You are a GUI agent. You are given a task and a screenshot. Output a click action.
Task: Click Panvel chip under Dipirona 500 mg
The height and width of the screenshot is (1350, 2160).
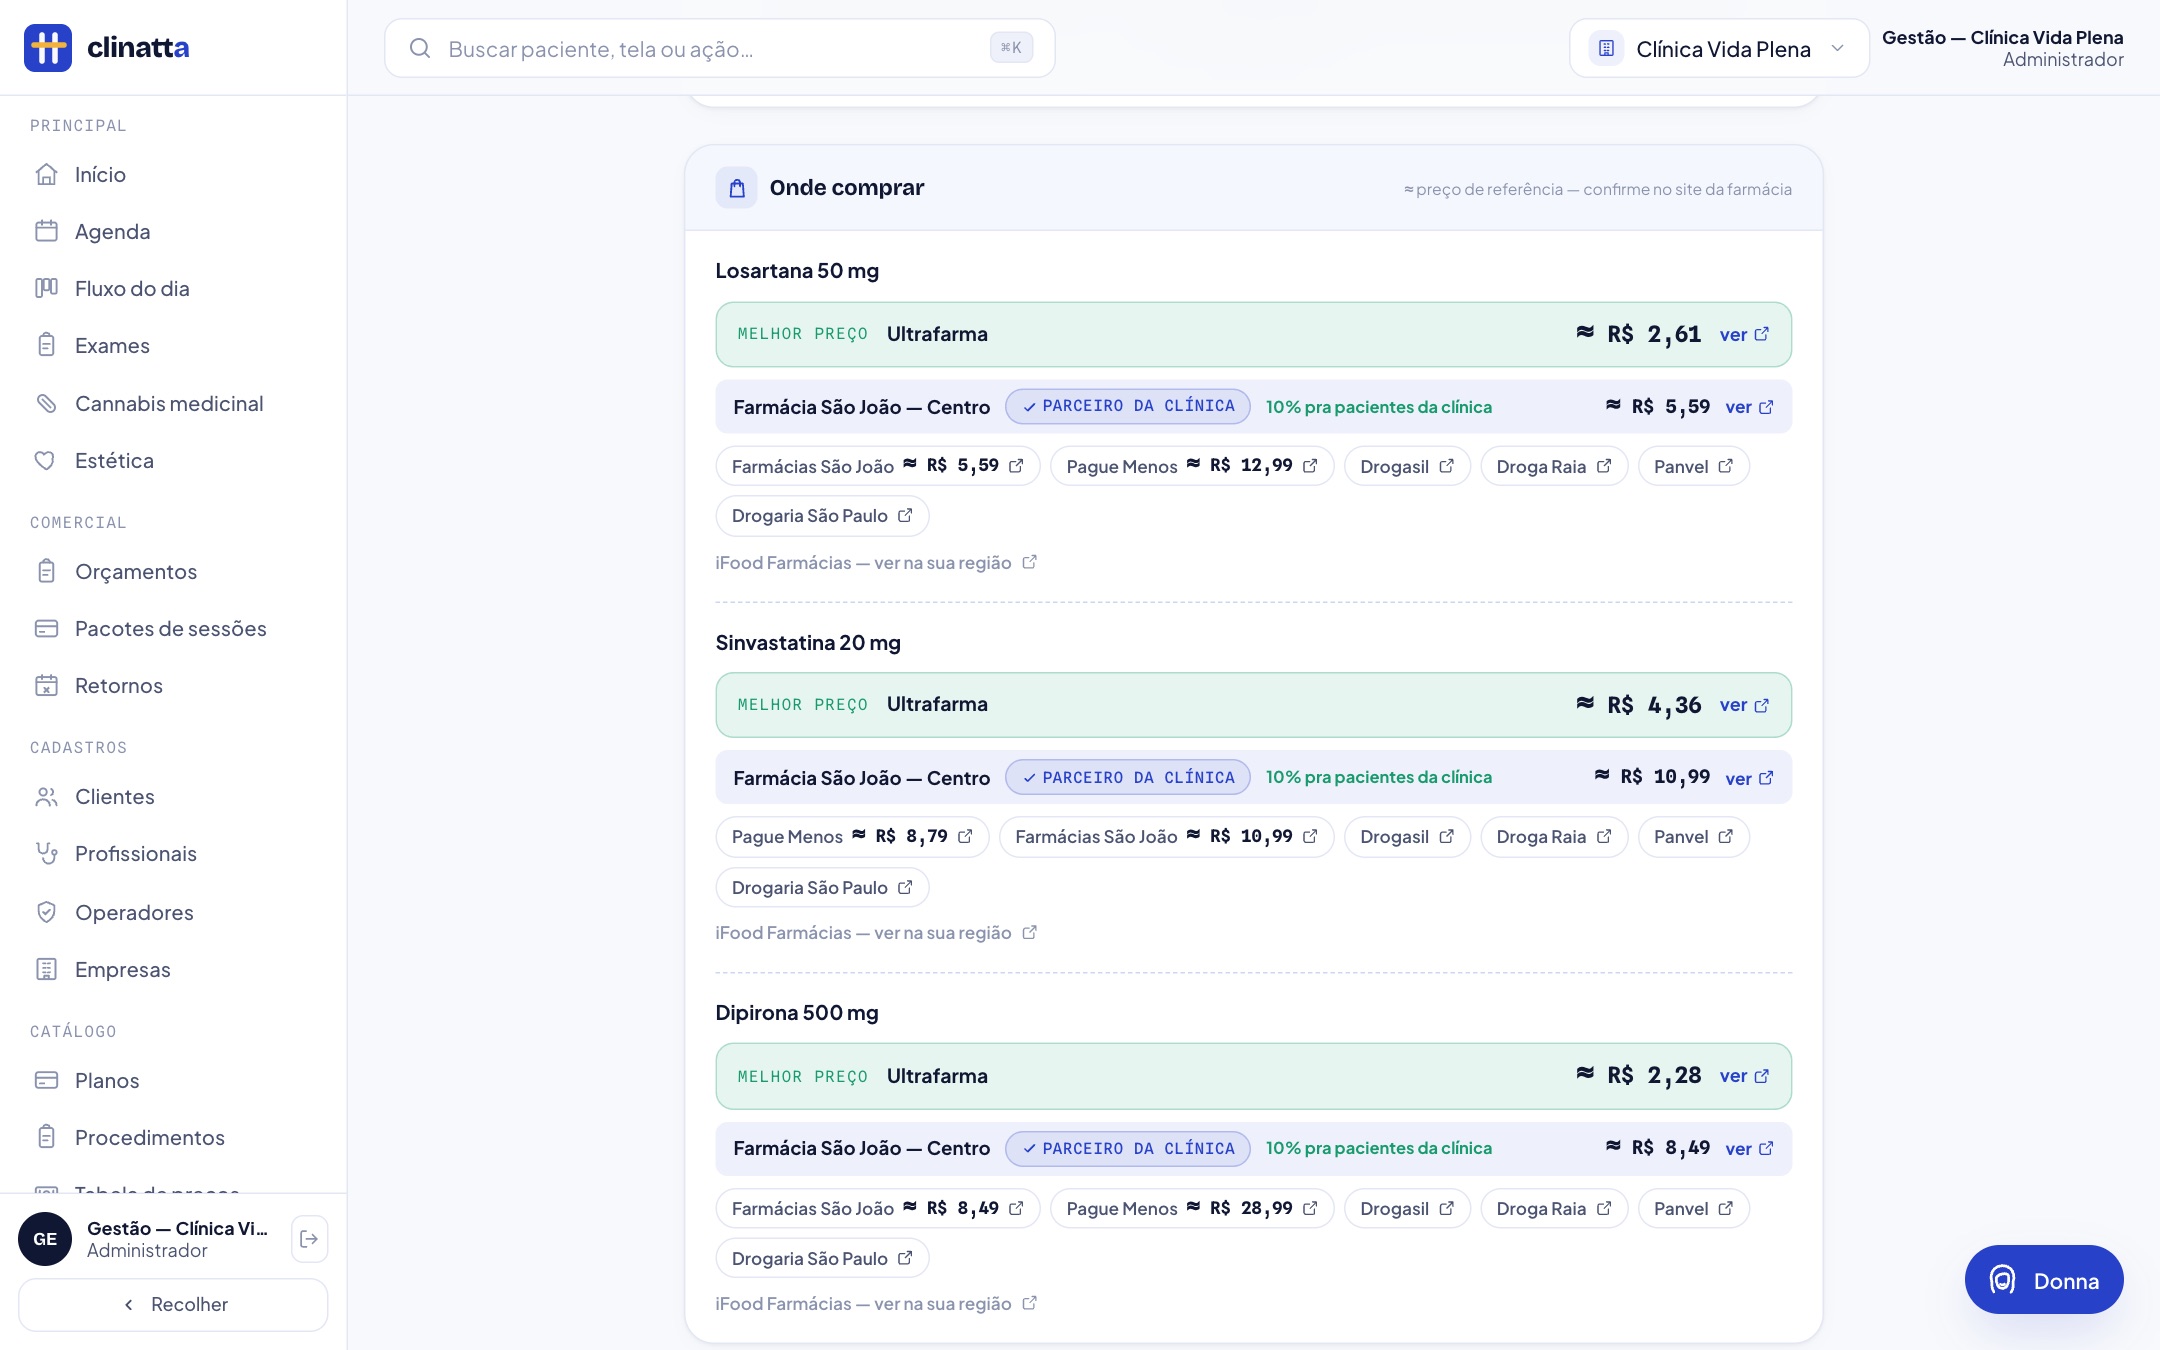(x=1693, y=1209)
